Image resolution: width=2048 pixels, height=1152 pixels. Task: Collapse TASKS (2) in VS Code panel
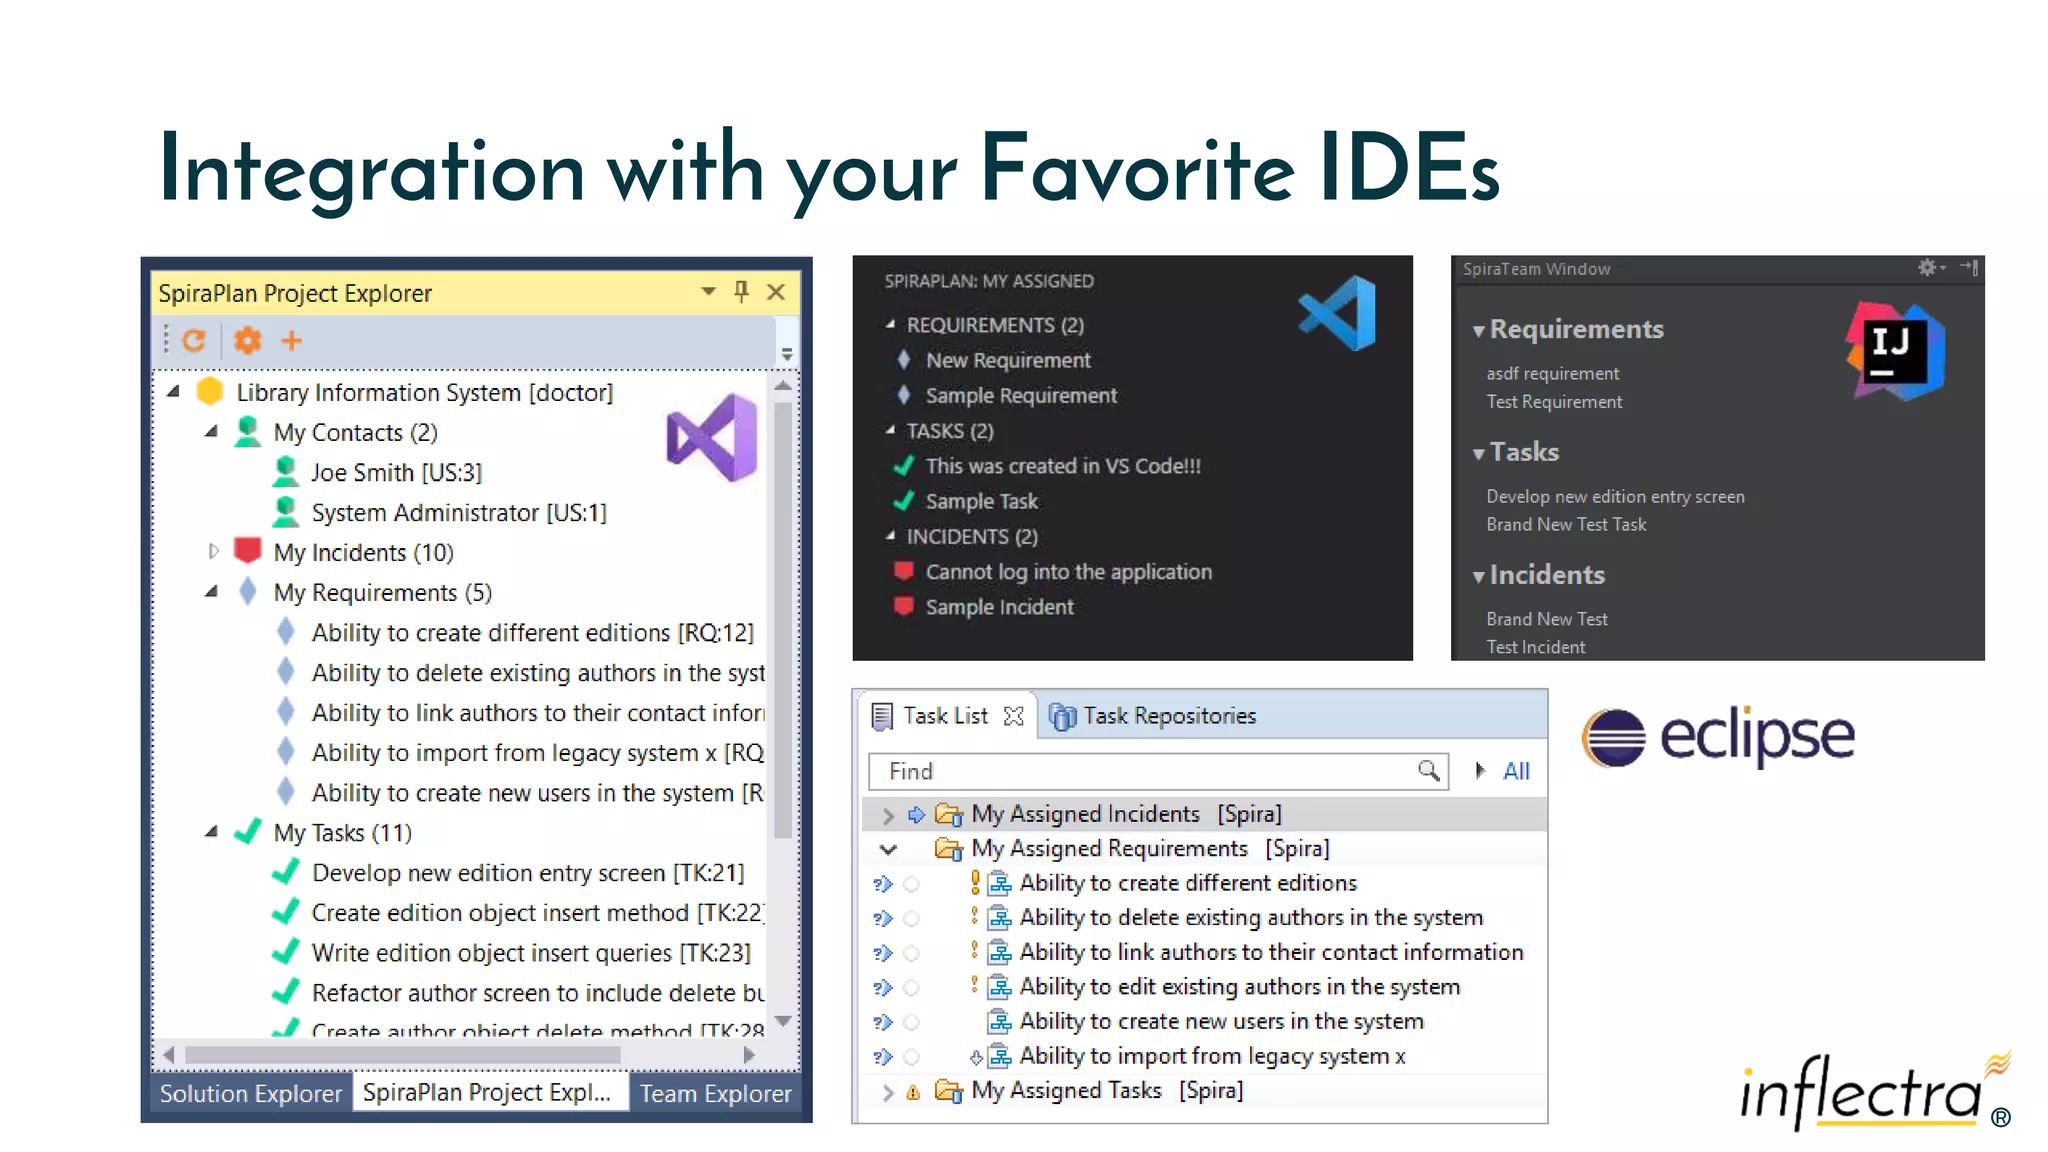pyautogui.click(x=890, y=430)
